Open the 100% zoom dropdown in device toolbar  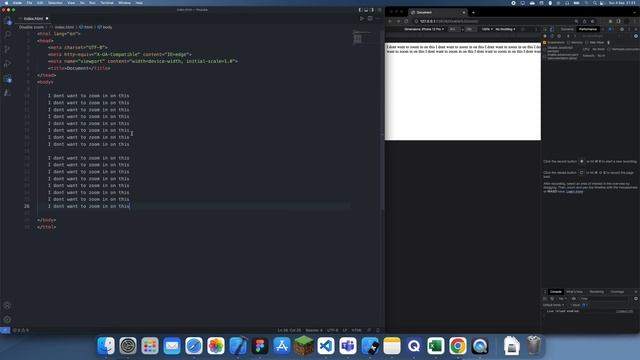(487, 29)
